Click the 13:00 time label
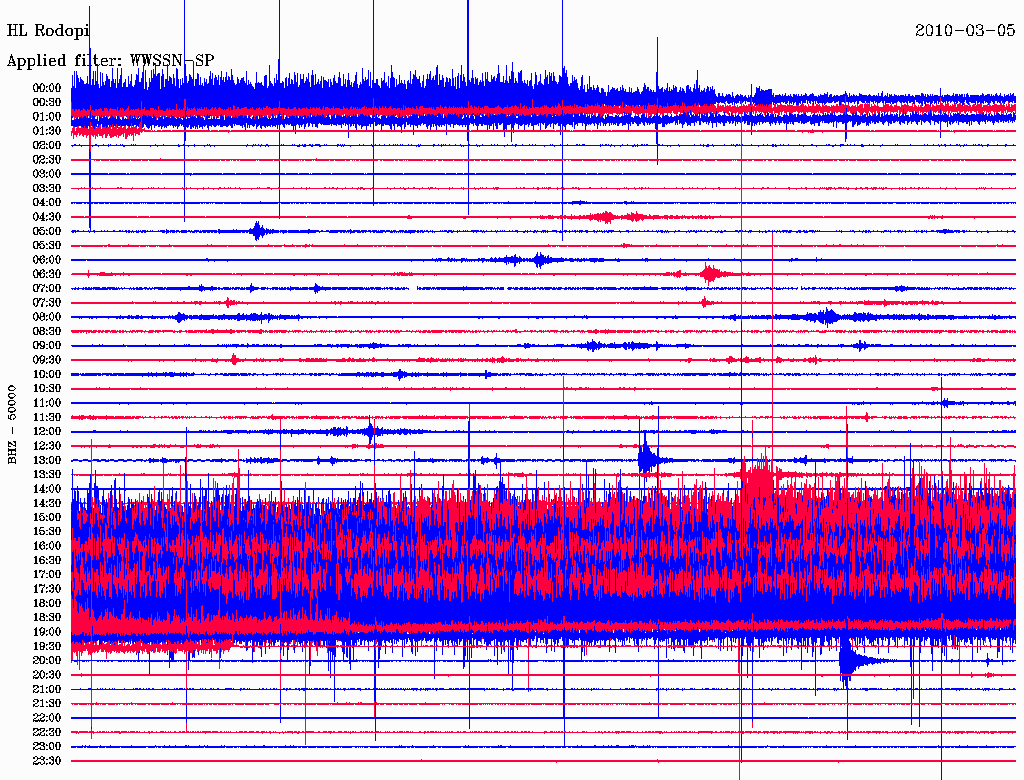This screenshot has width=1024, height=780. coord(47,460)
